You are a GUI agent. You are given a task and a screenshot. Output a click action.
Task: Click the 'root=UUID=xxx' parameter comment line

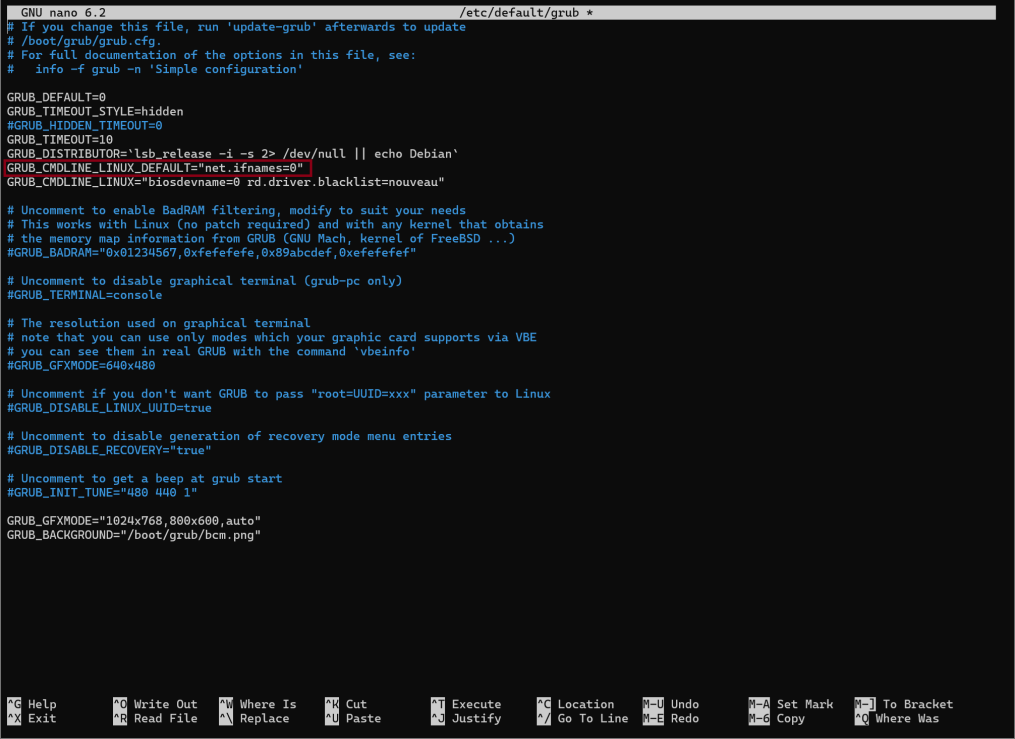(x=279, y=394)
